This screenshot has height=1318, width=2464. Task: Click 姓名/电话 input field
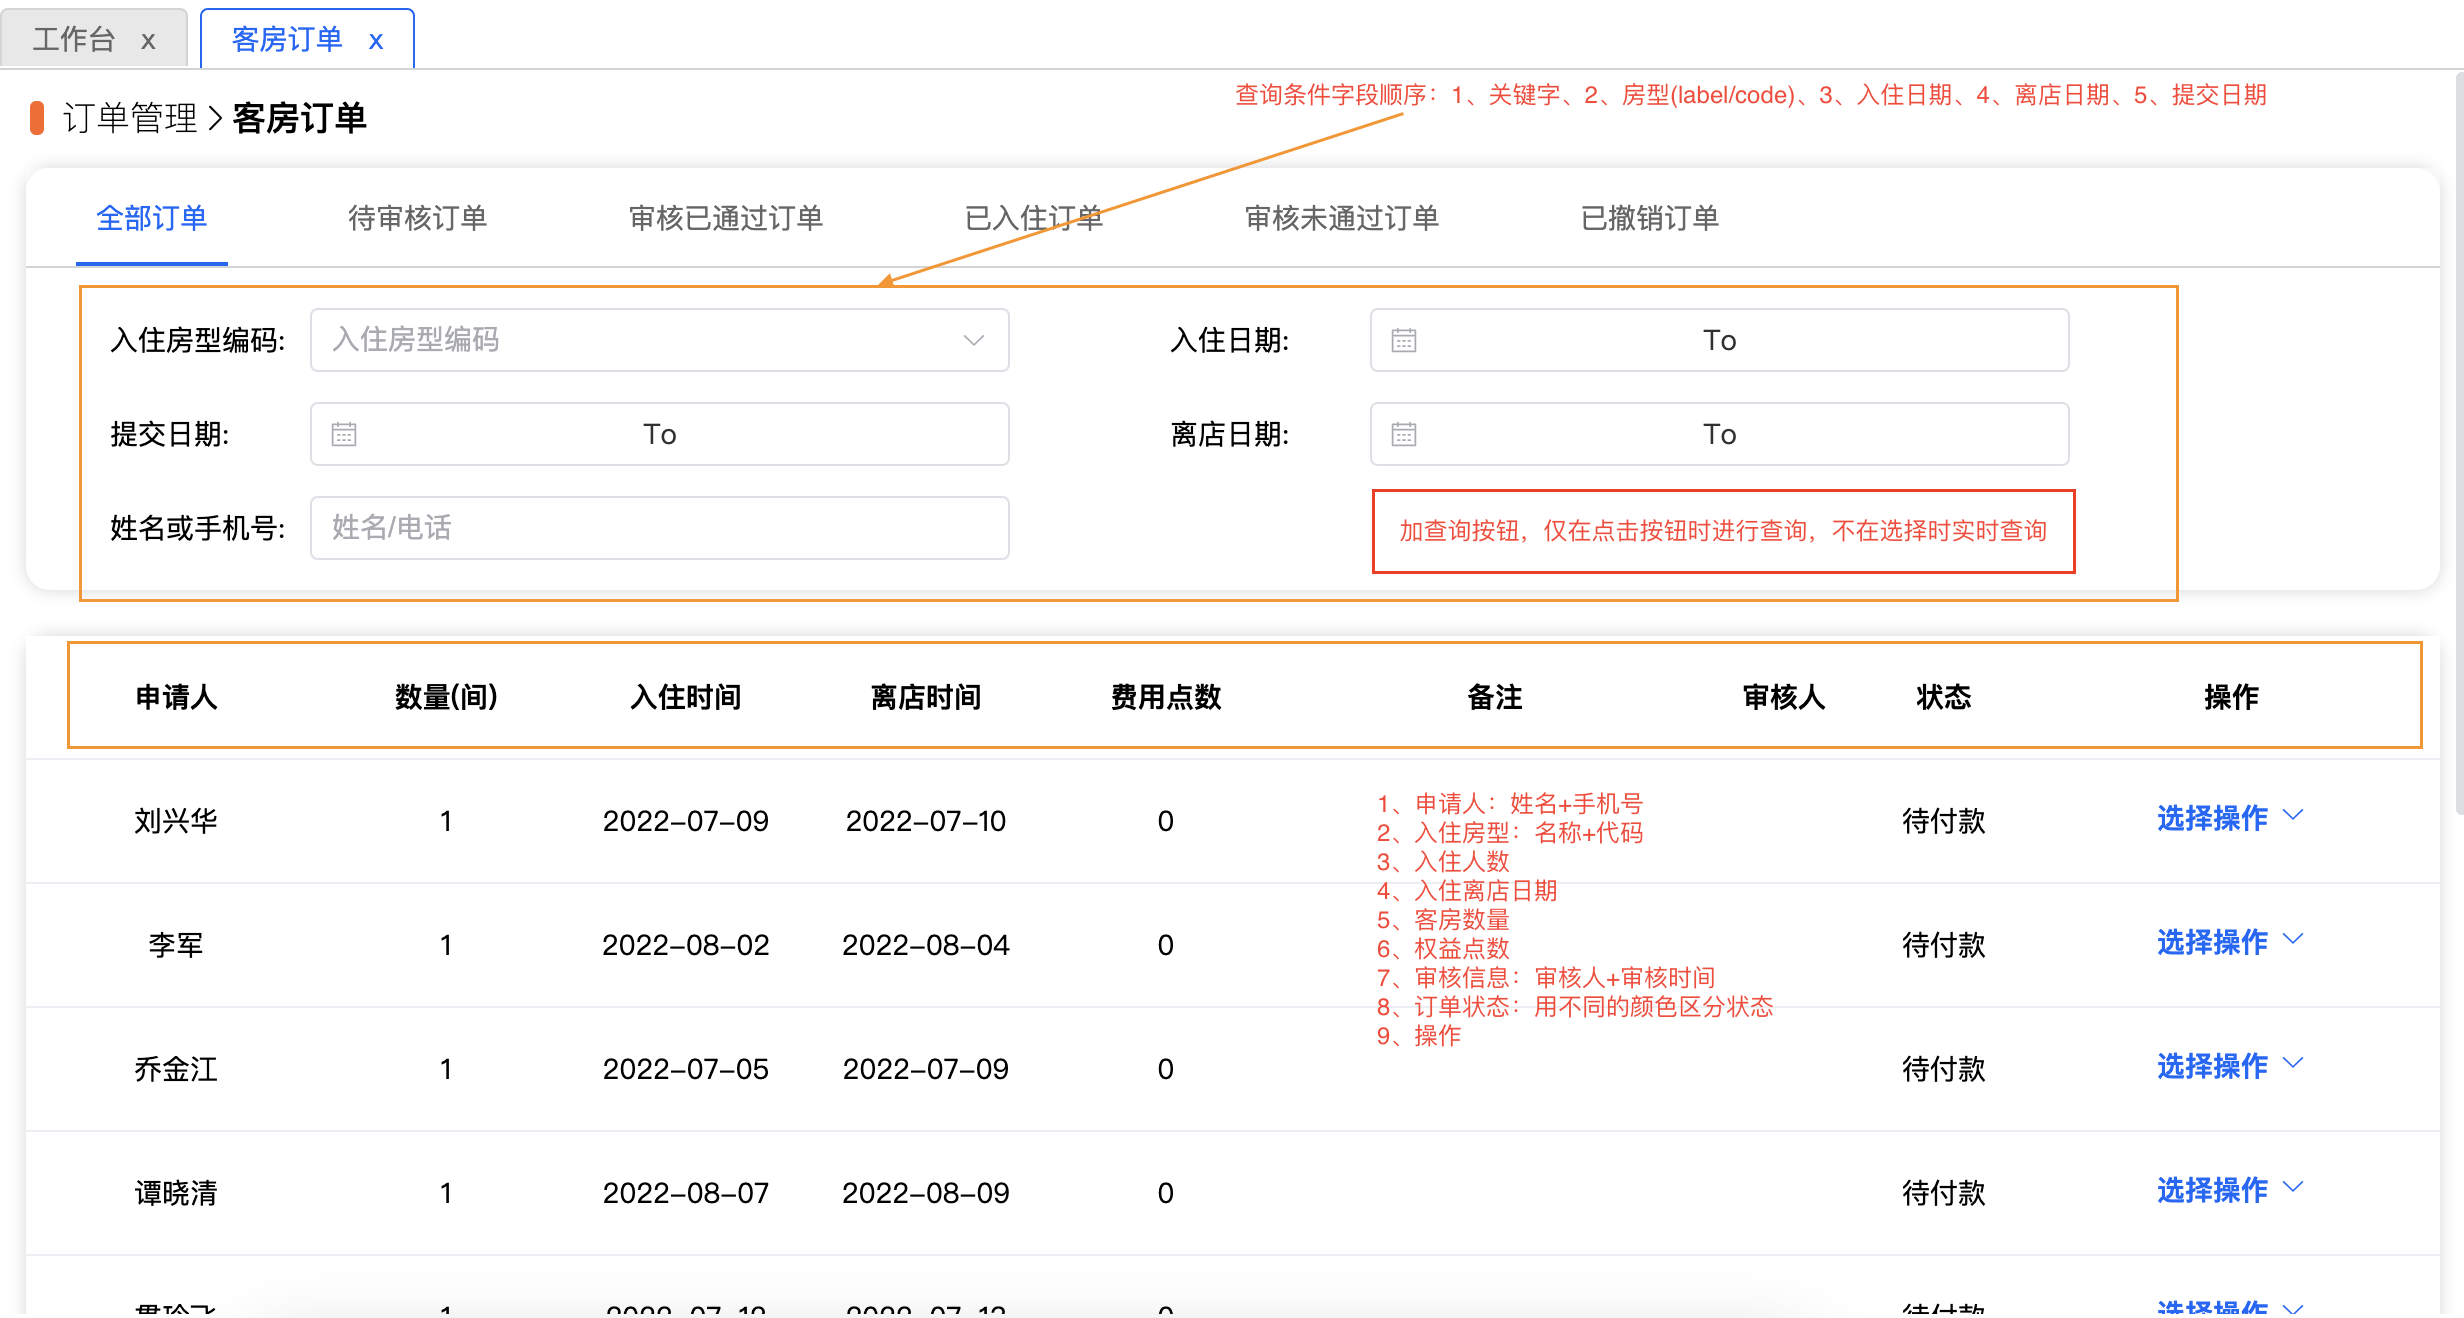[x=659, y=528]
